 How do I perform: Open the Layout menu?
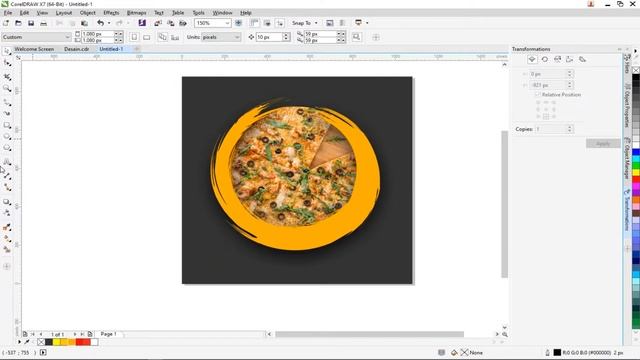pos(64,13)
